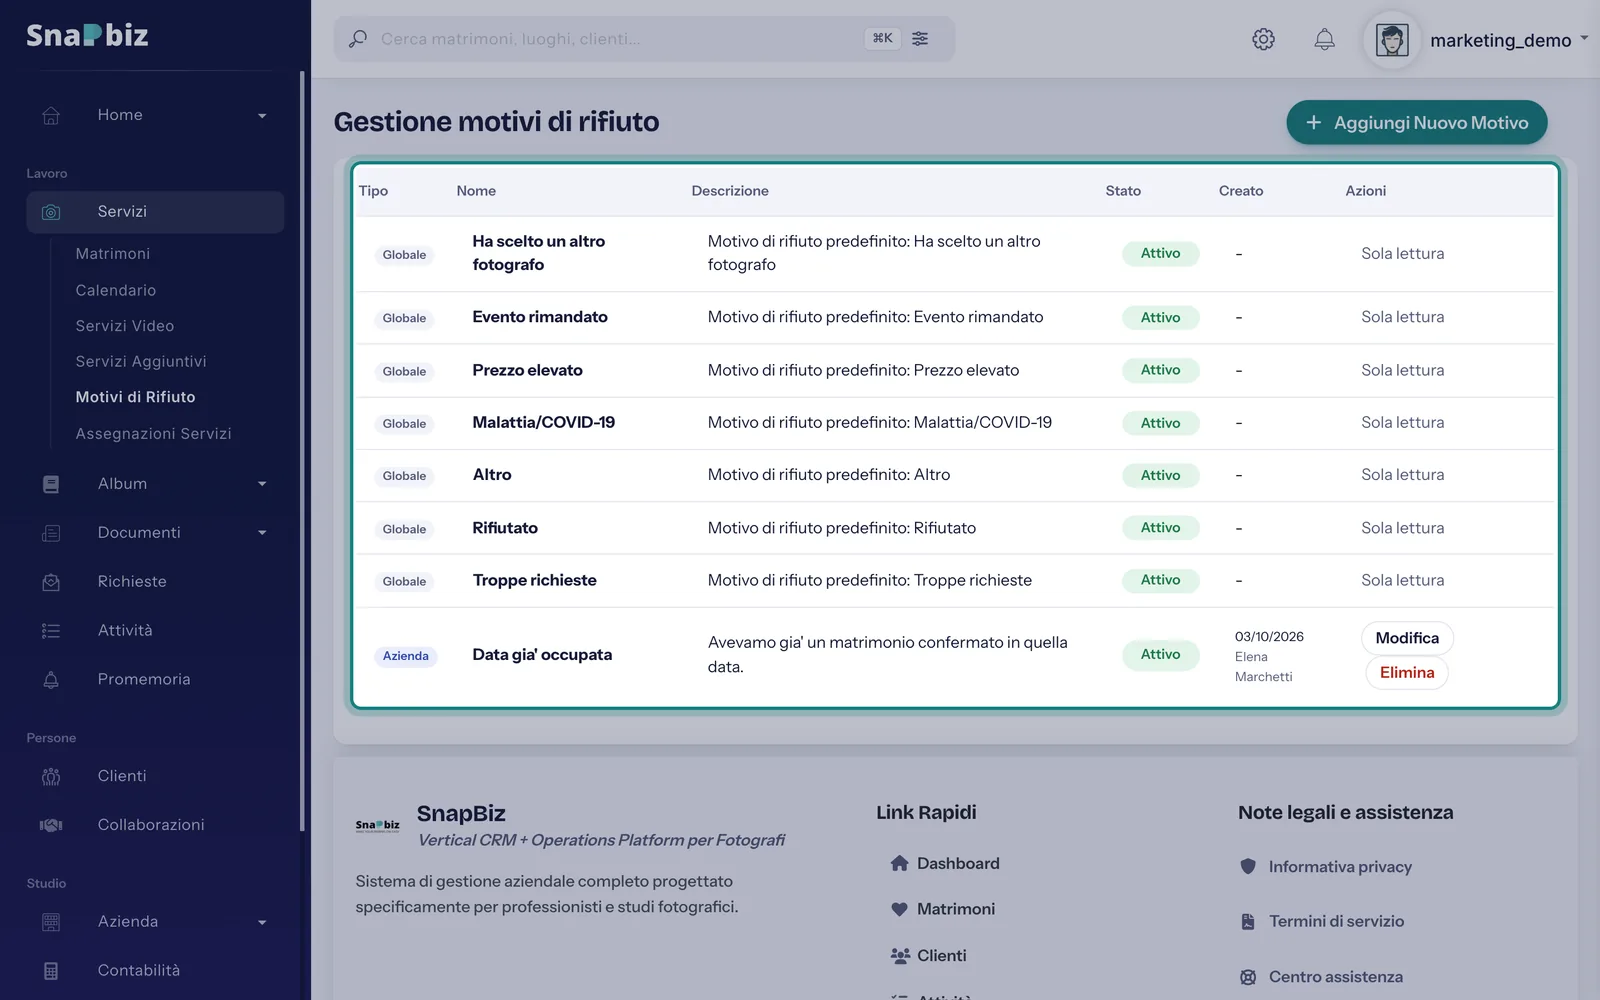The height and width of the screenshot is (1000, 1600).
Task: Click the Azienda type badge
Action: (x=405, y=656)
